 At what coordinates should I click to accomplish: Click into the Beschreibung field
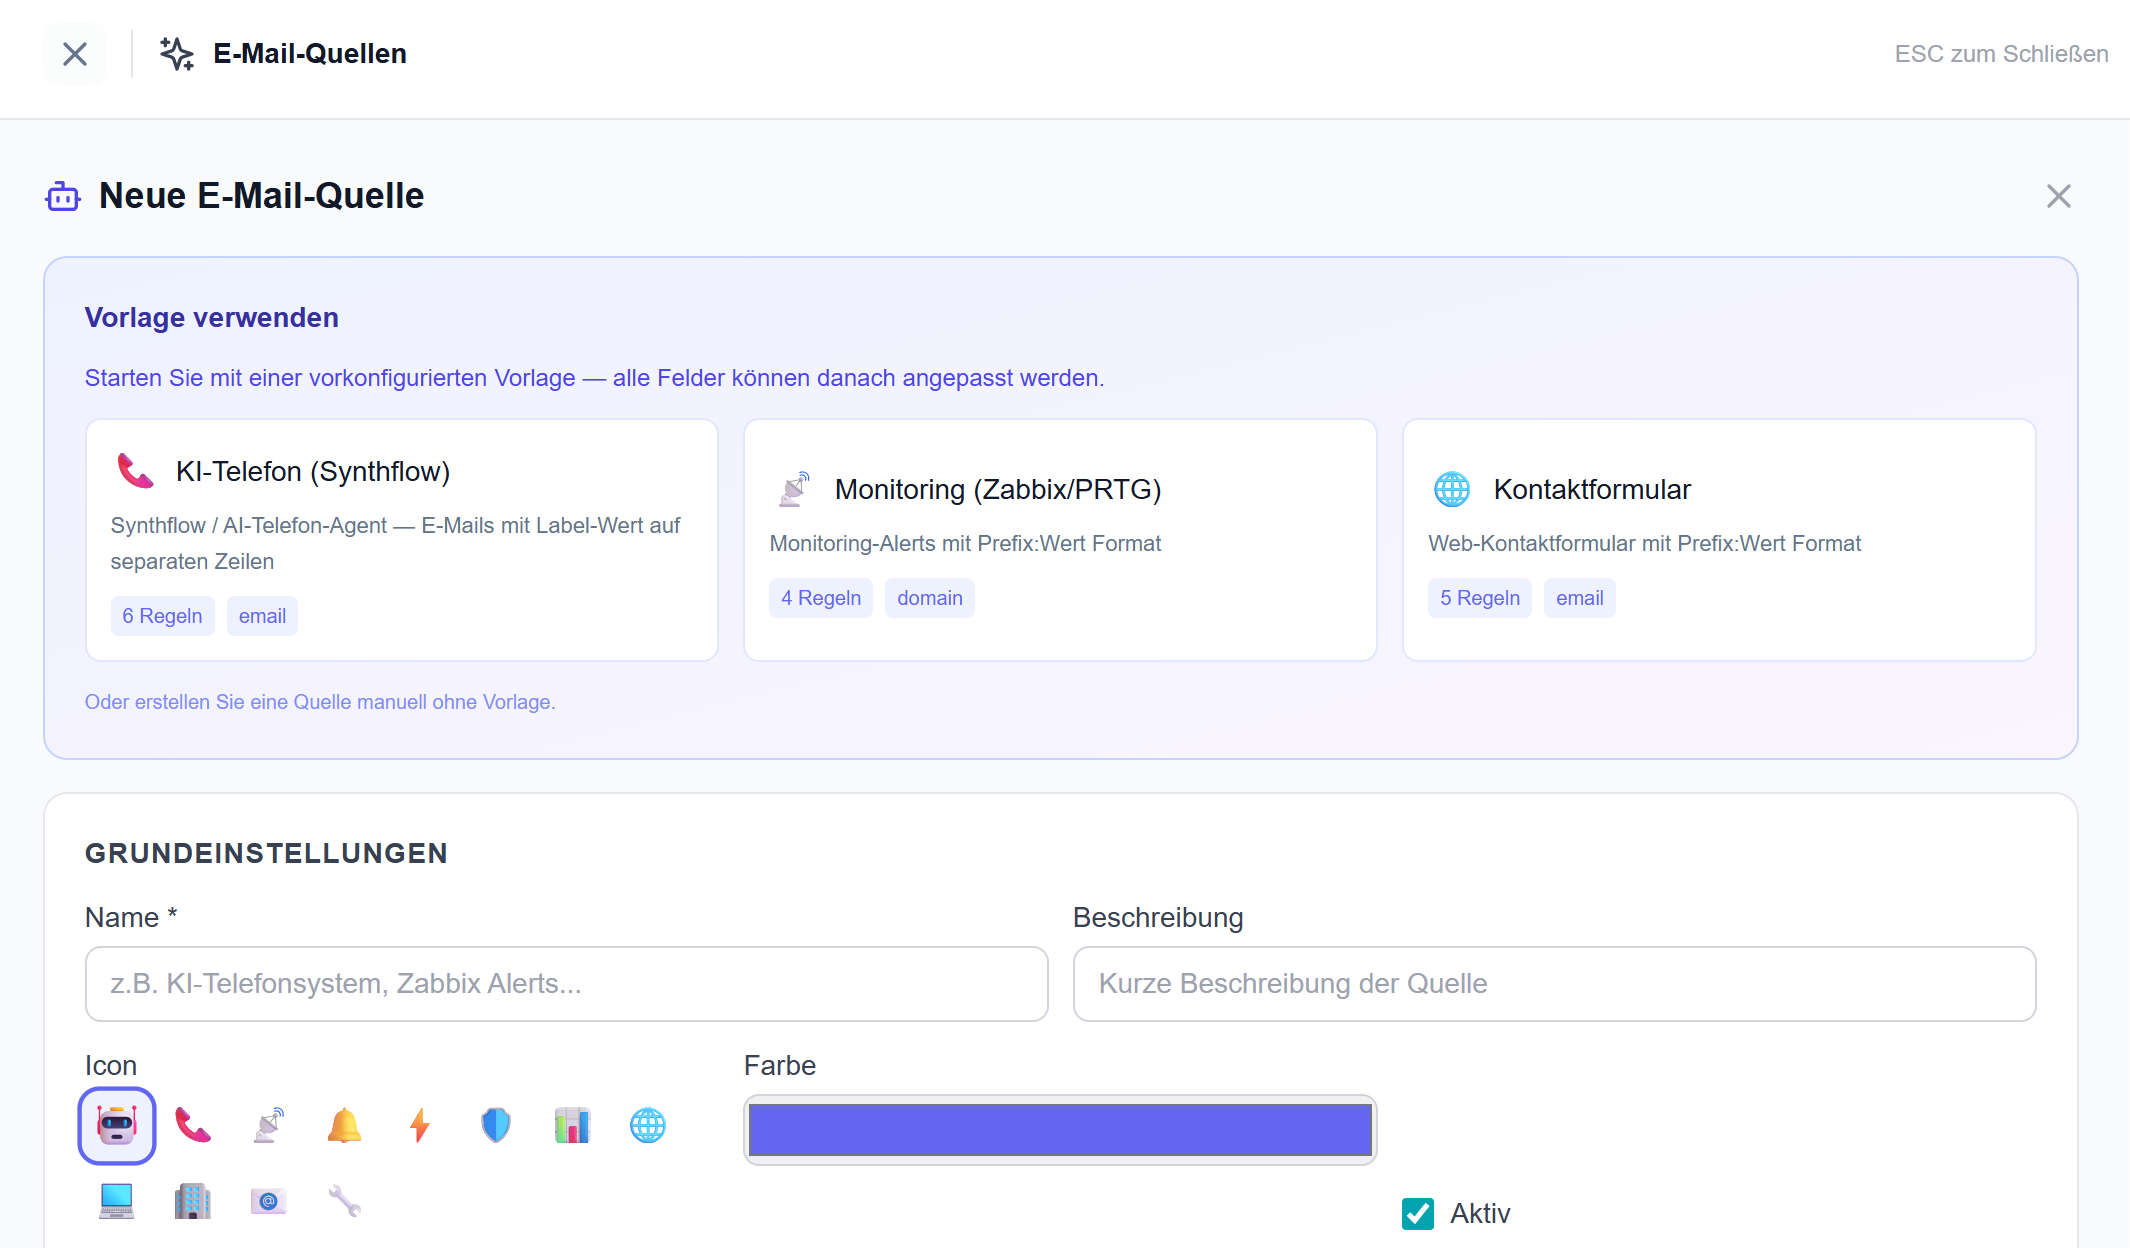[x=1554, y=984]
